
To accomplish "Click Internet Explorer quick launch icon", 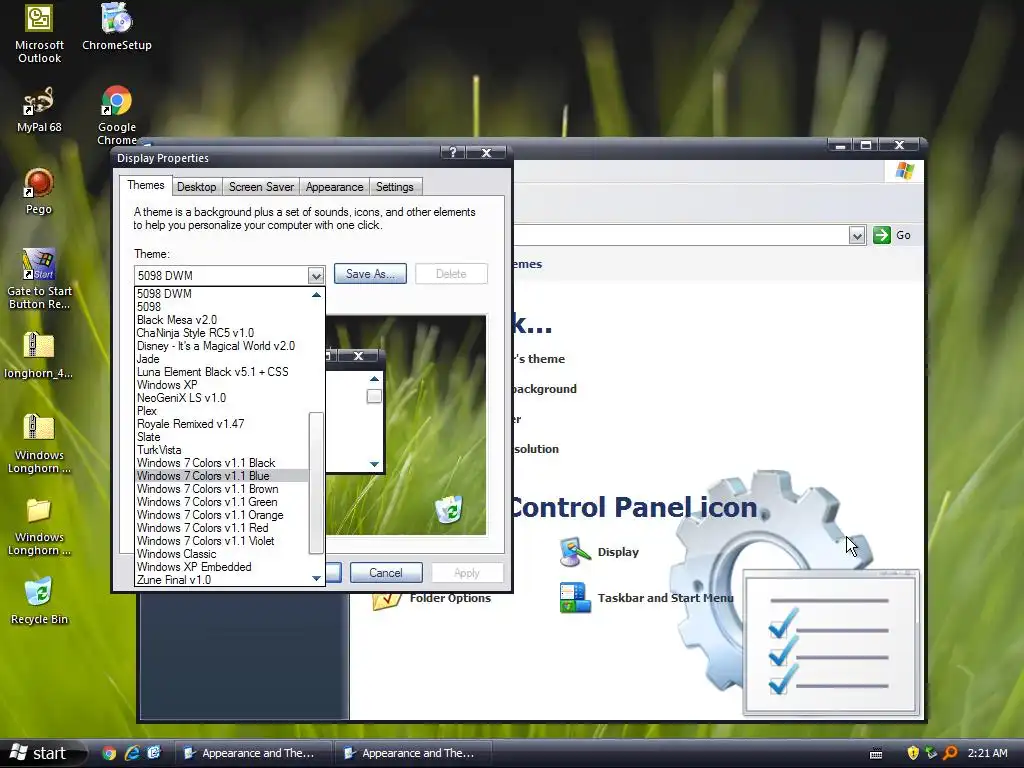I will coord(132,753).
